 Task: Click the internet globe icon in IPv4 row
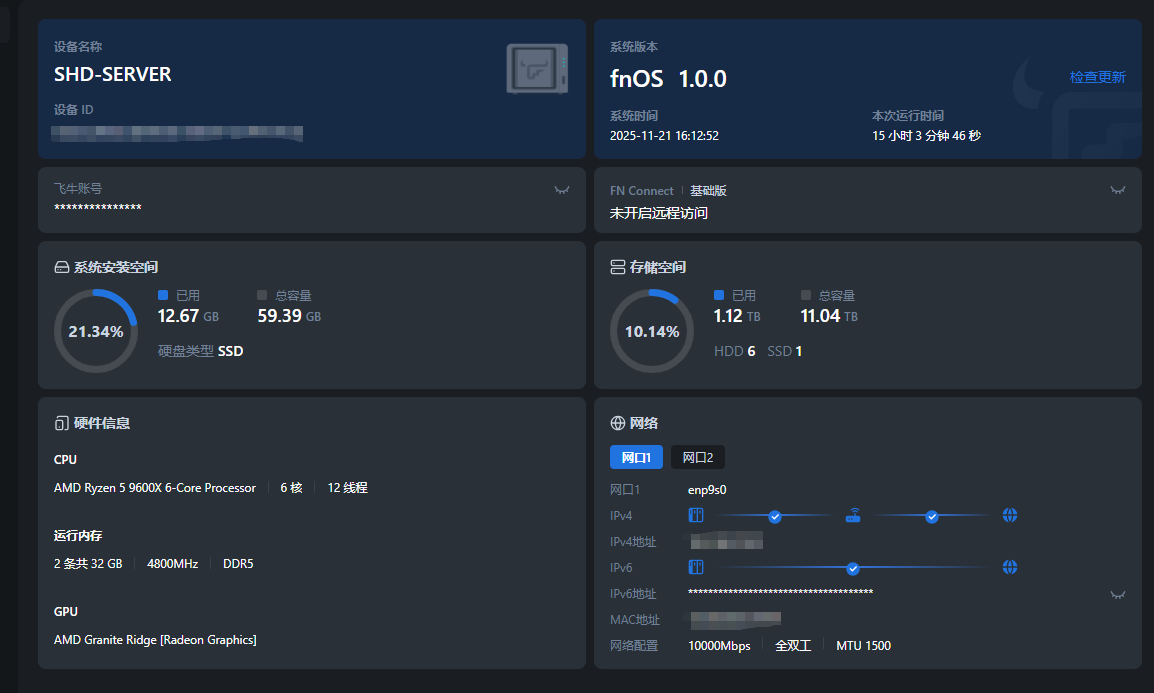(1010, 516)
